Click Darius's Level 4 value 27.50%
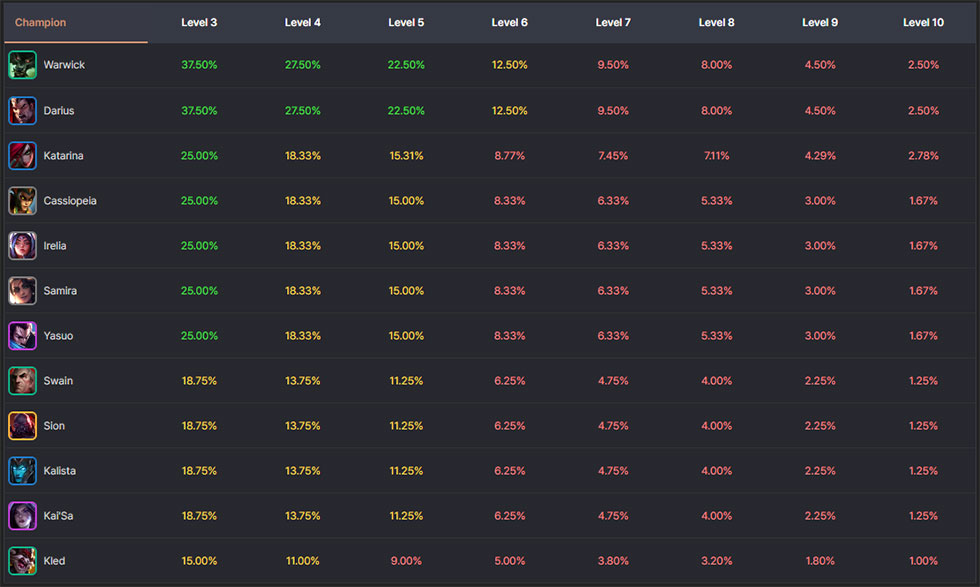 point(302,111)
